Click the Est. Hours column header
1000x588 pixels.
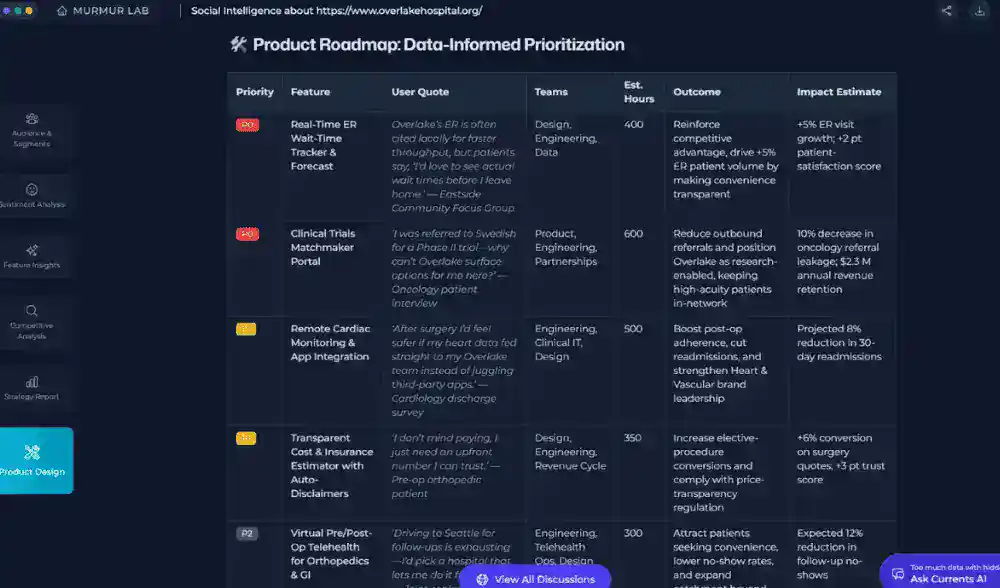click(x=639, y=92)
